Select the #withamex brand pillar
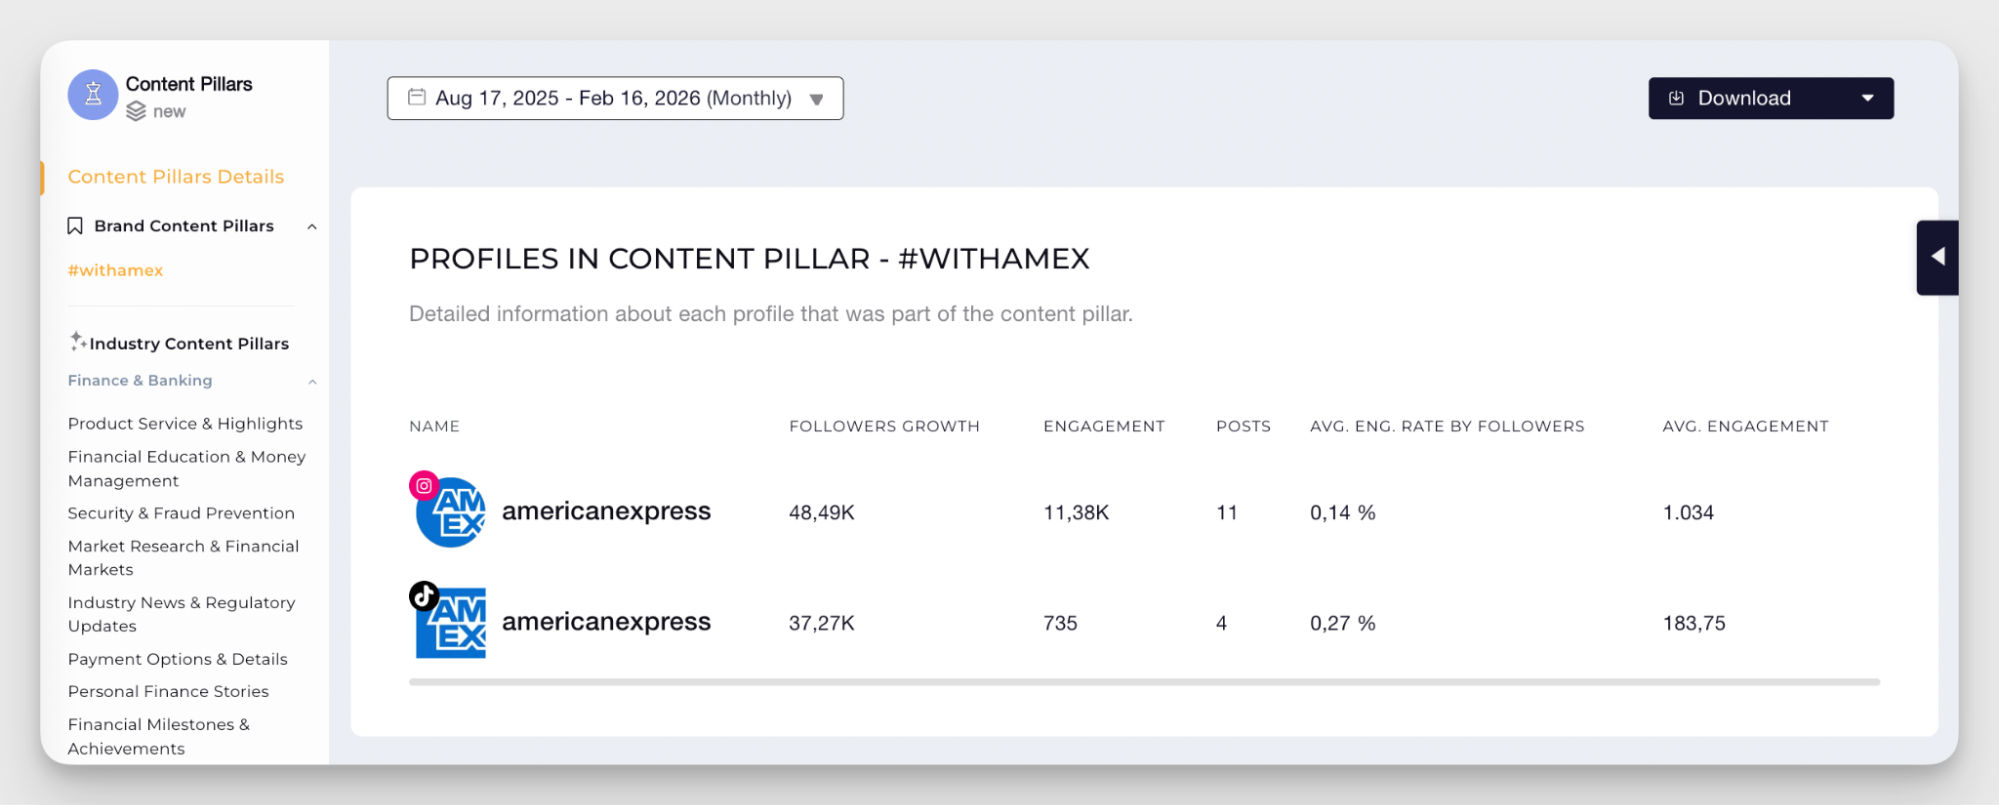 115,270
